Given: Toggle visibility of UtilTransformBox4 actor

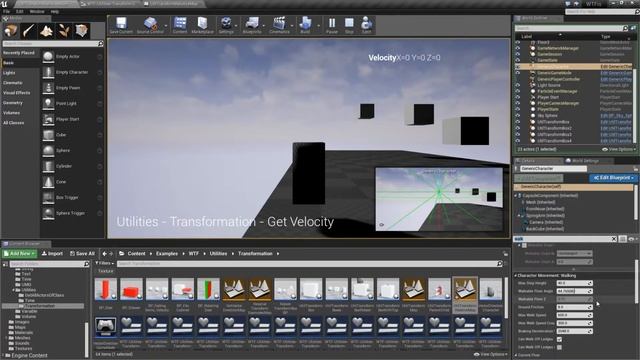Looking at the screenshot, I should pyautogui.click(x=518, y=140).
